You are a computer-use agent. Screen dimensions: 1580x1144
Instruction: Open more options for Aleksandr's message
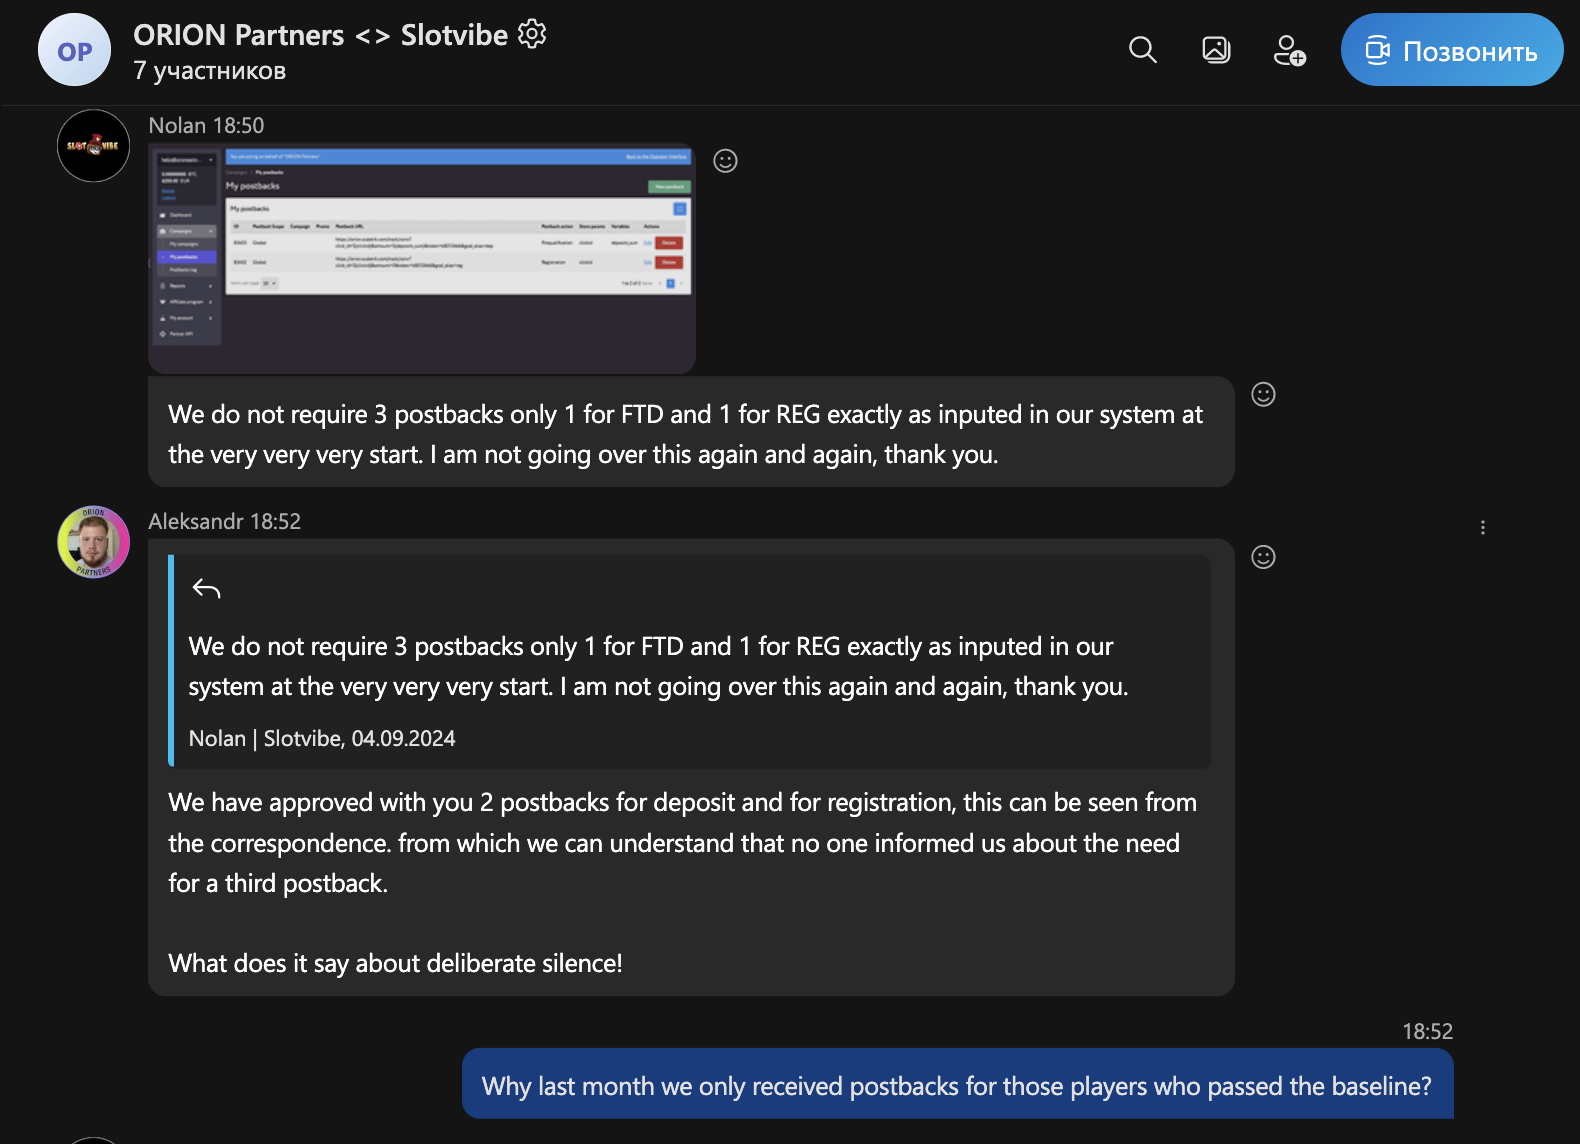1483,527
